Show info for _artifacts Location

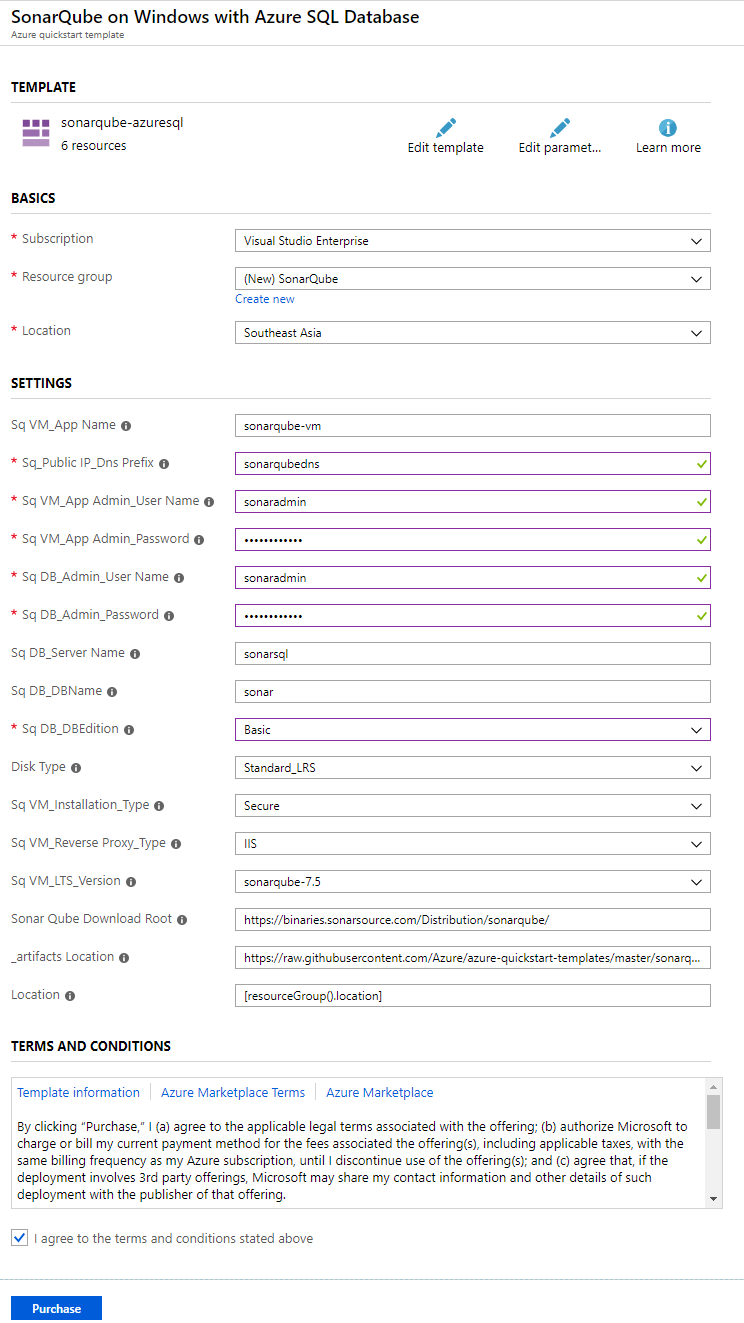124,958
